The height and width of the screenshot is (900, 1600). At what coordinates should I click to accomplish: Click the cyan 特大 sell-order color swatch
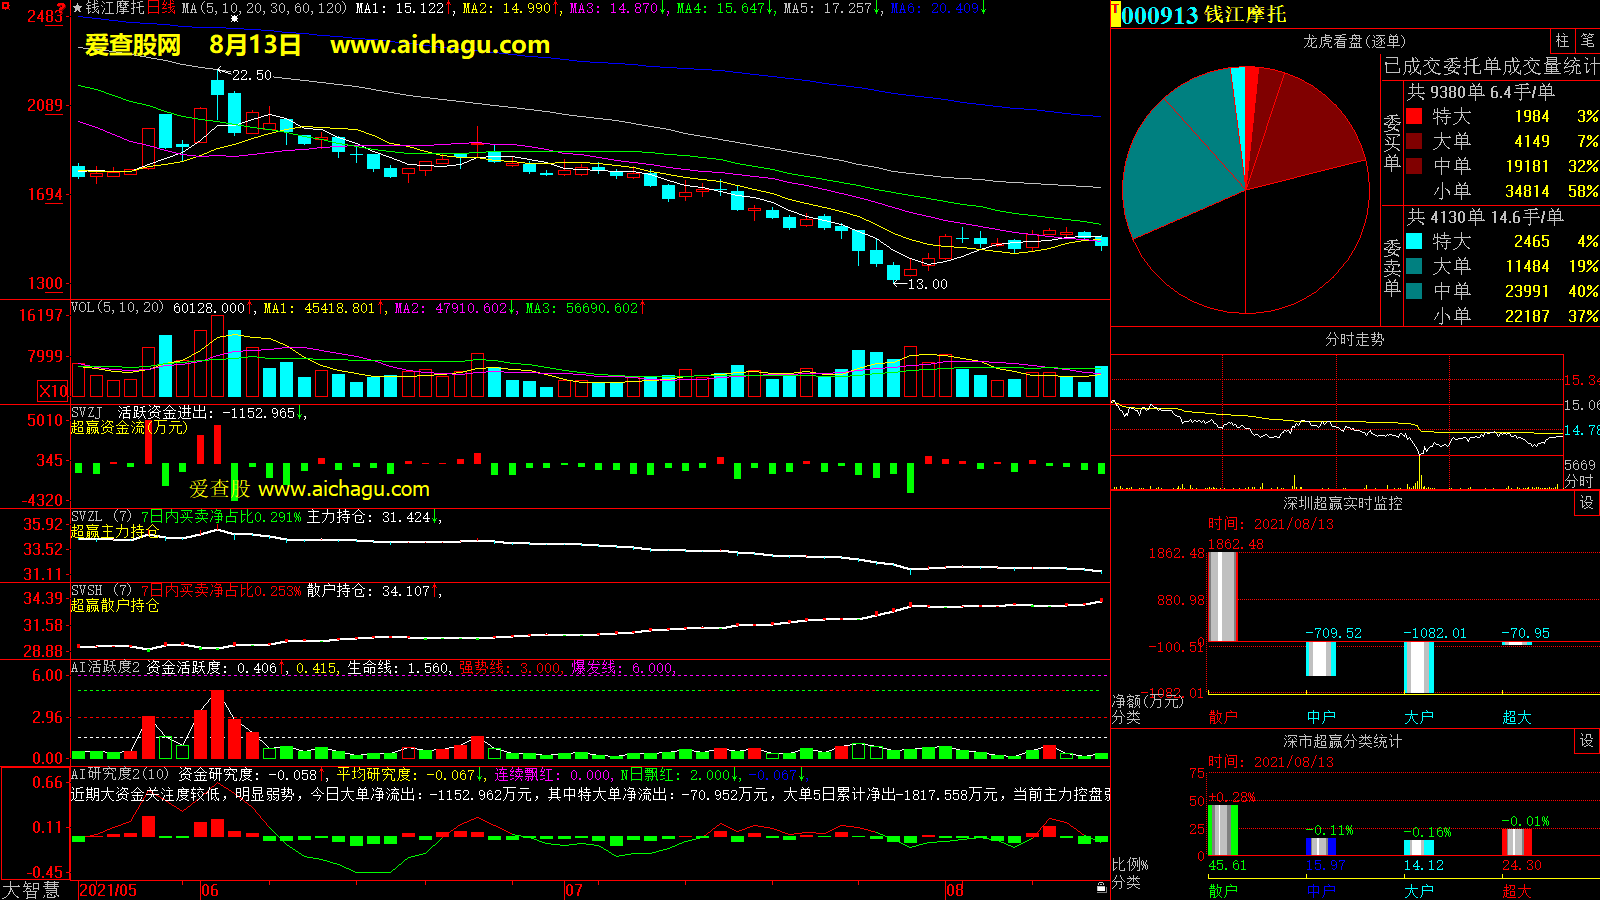pos(1414,241)
